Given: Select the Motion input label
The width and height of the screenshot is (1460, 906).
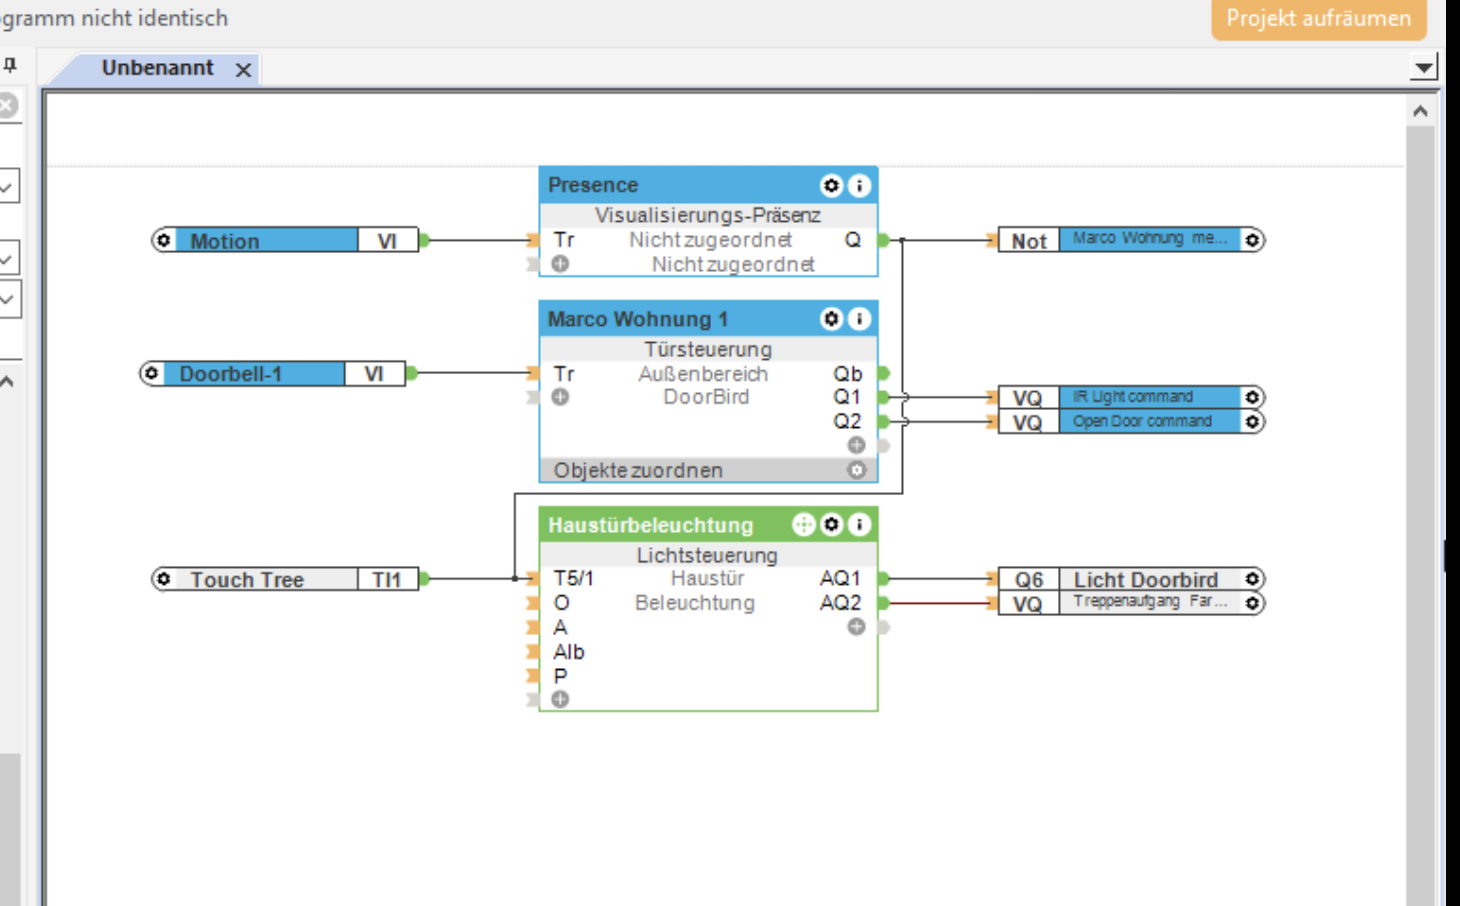Looking at the screenshot, I should point(225,241).
